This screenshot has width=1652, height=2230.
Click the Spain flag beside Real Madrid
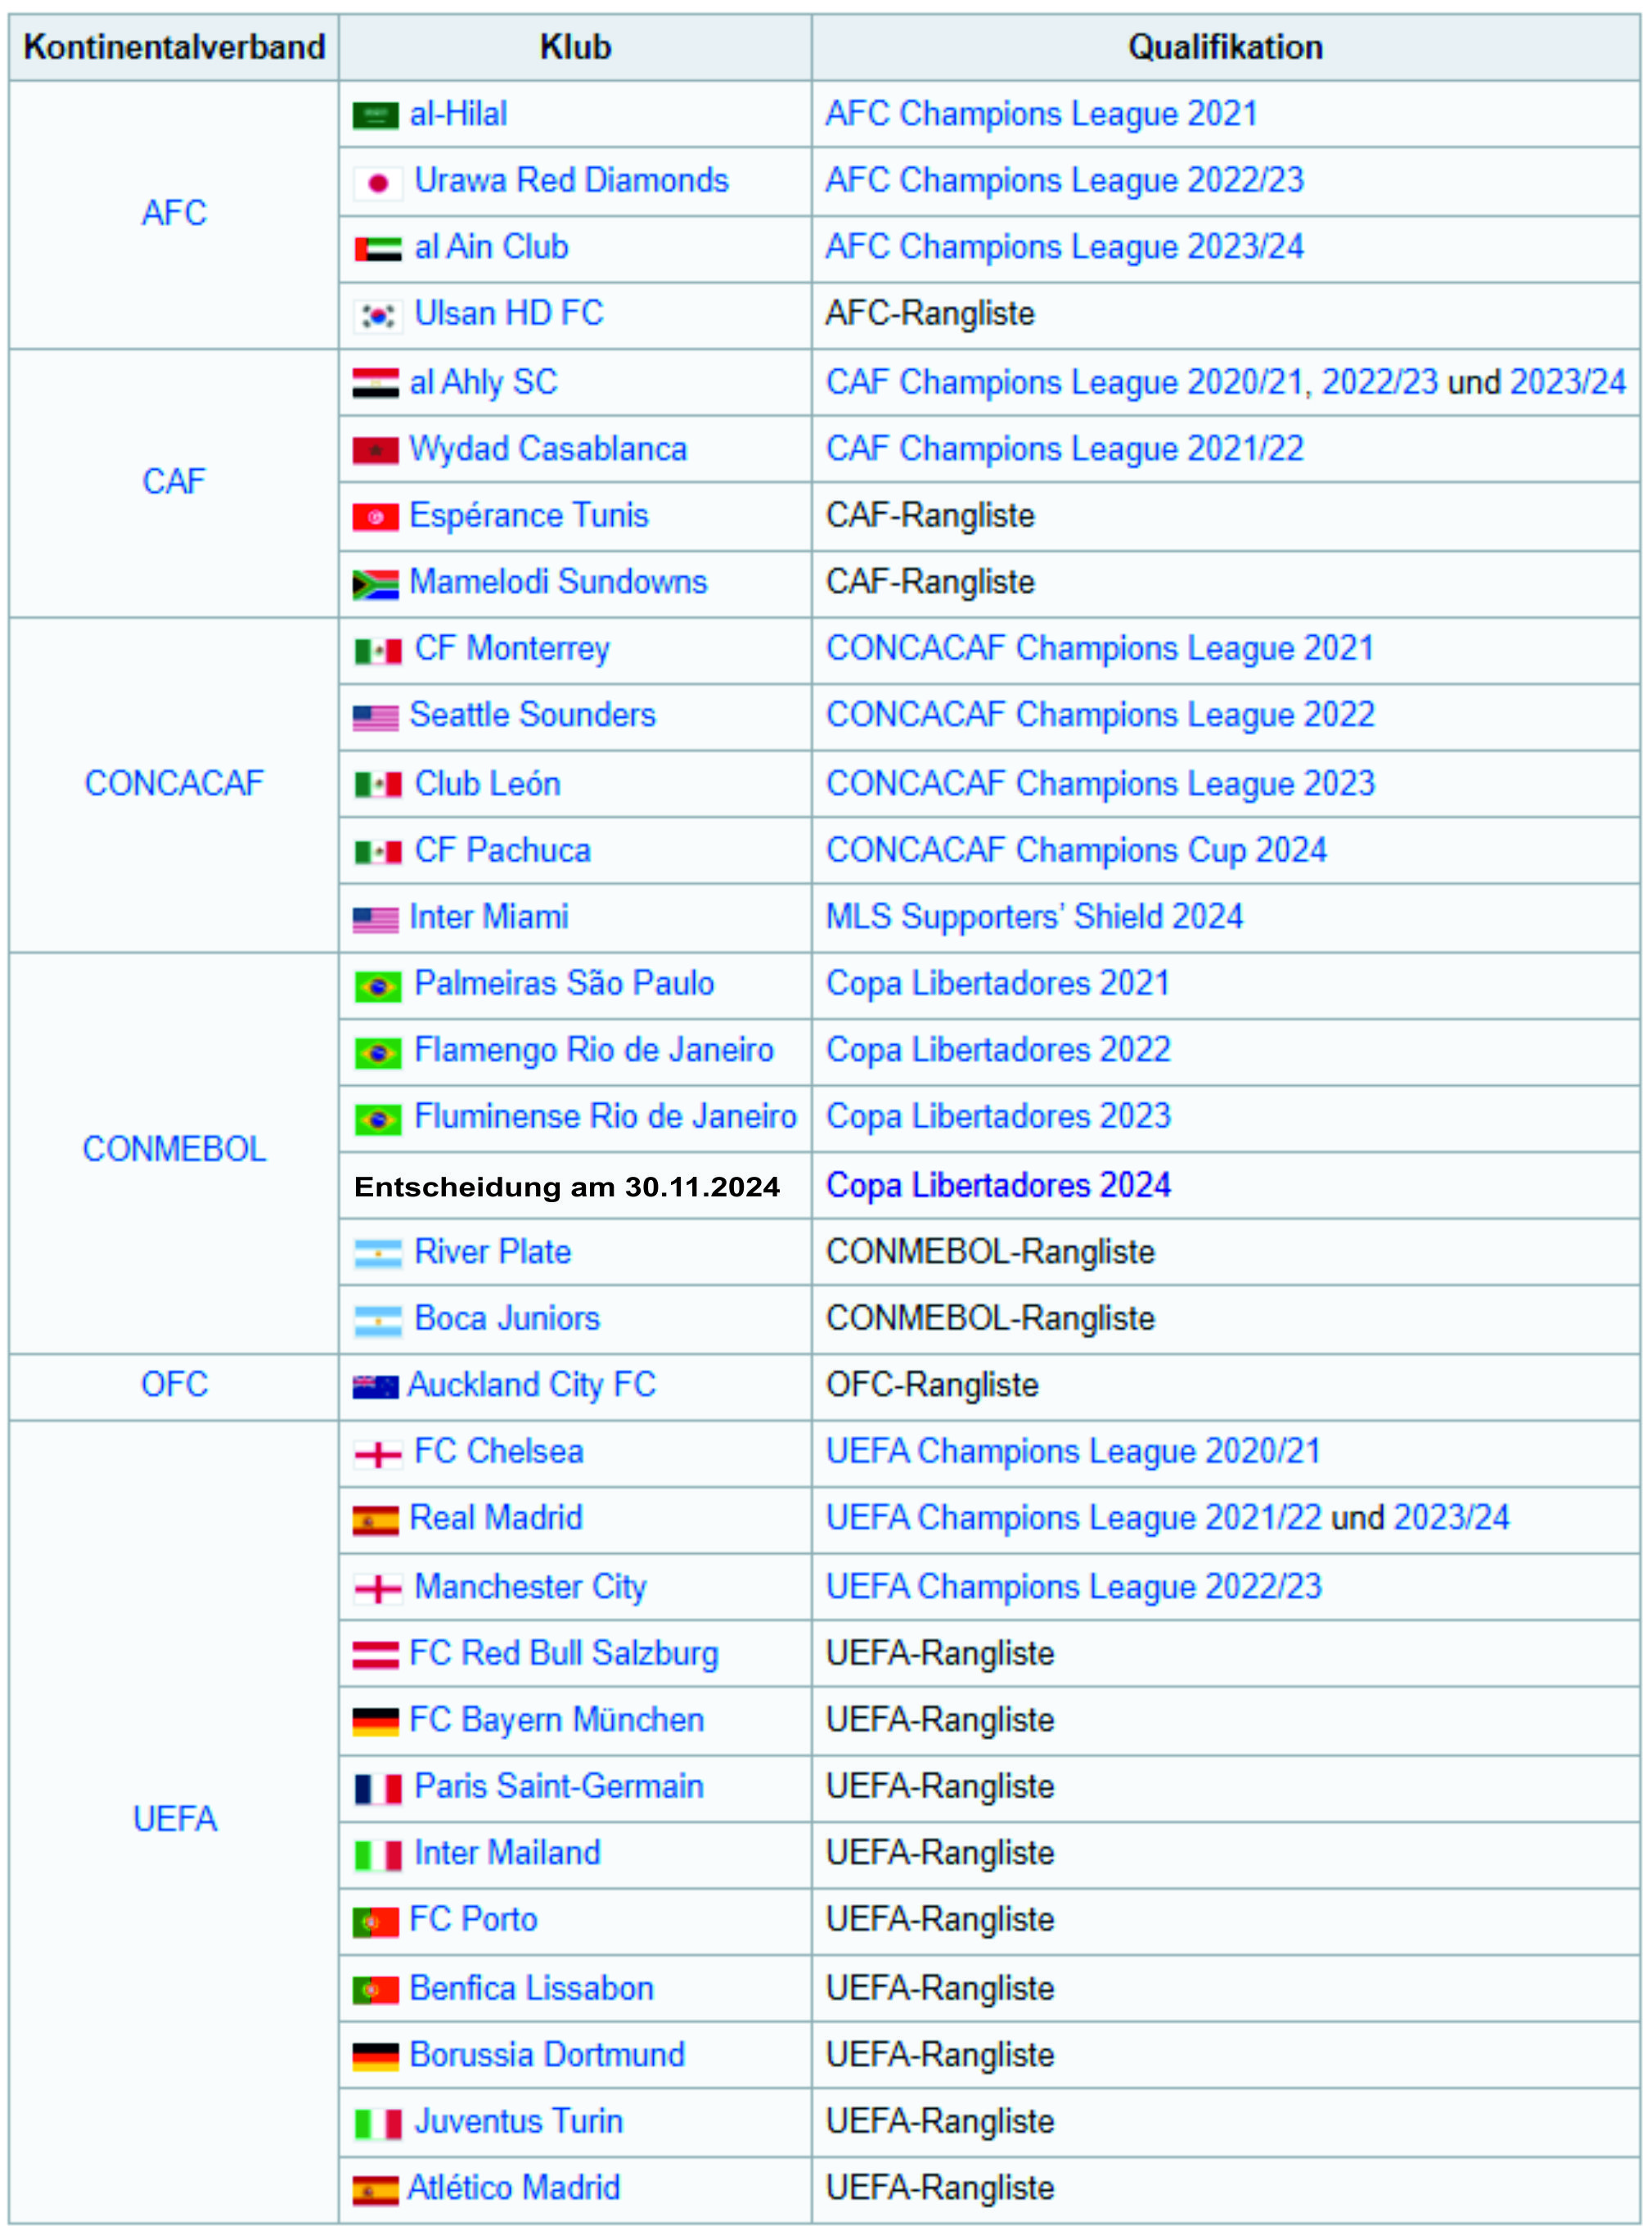(x=376, y=1521)
